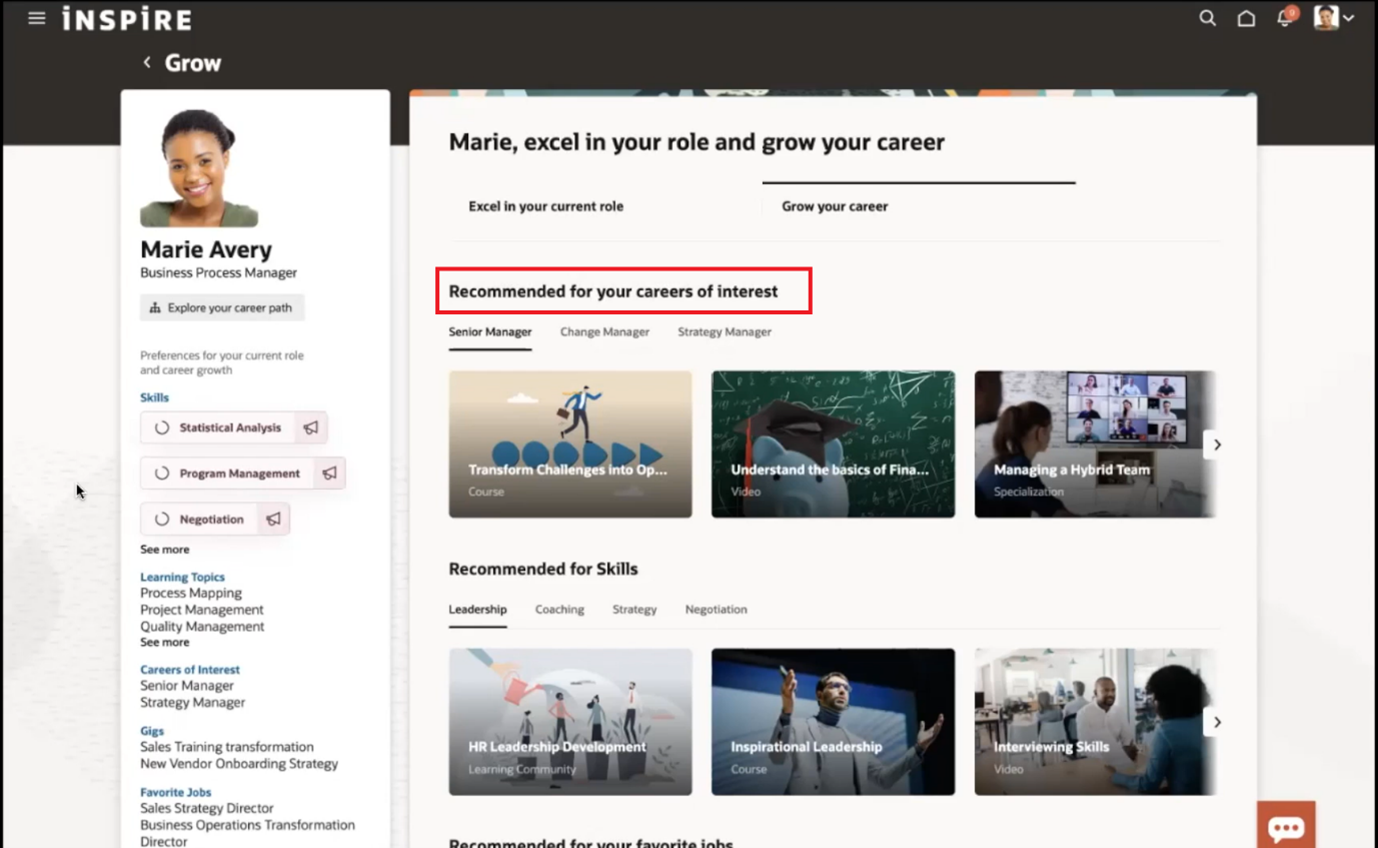Click the progress circle on Program Management skill
1378x848 pixels.
pyautogui.click(x=161, y=472)
